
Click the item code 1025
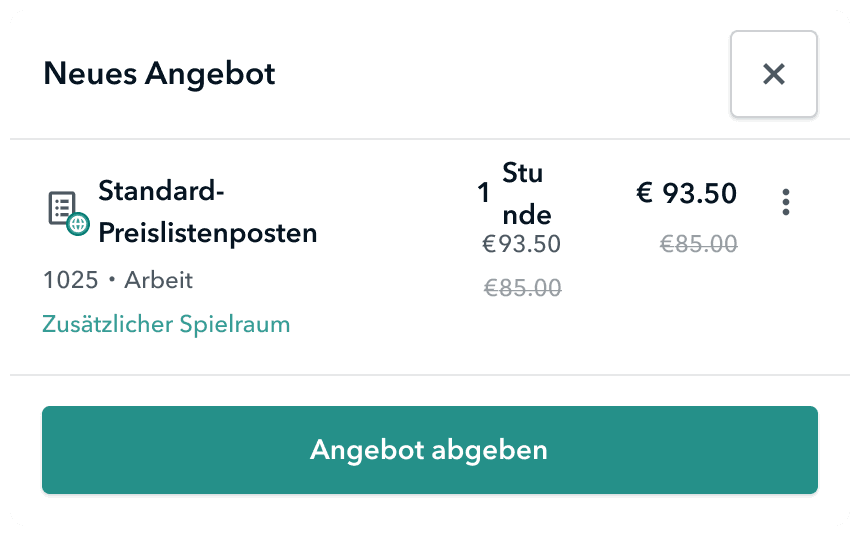[70, 280]
